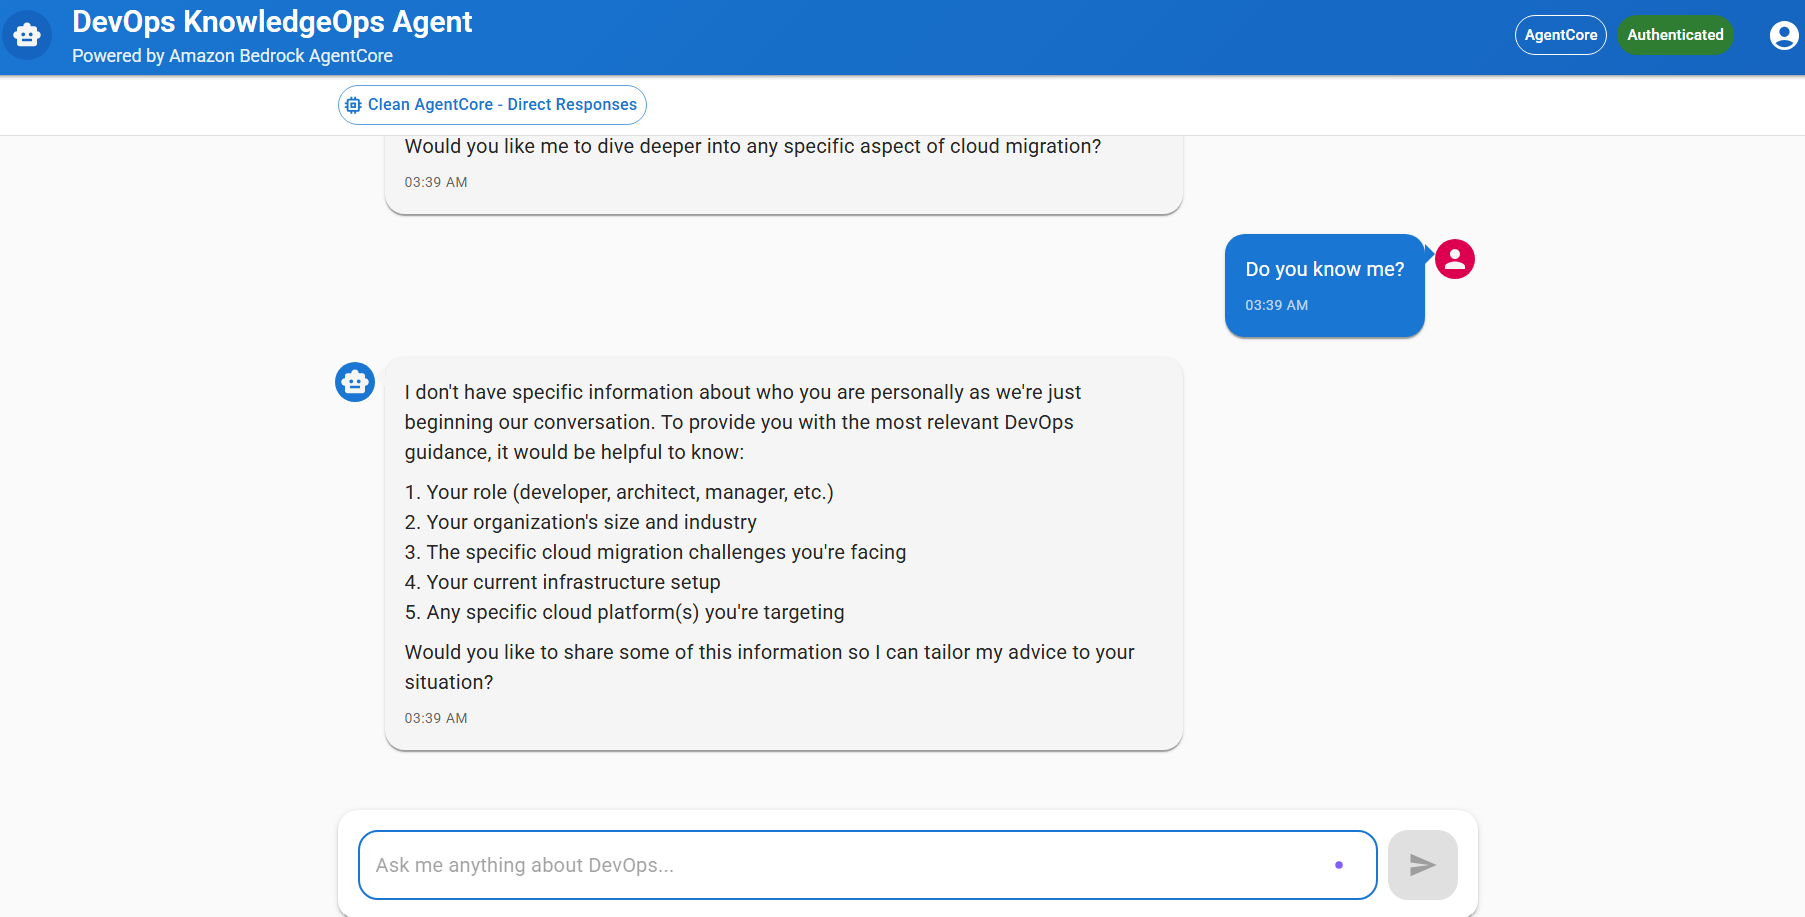1805x917 pixels.
Task: Click the purple dot inside the input box
Action: pyautogui.click(x=1338, y=865)
